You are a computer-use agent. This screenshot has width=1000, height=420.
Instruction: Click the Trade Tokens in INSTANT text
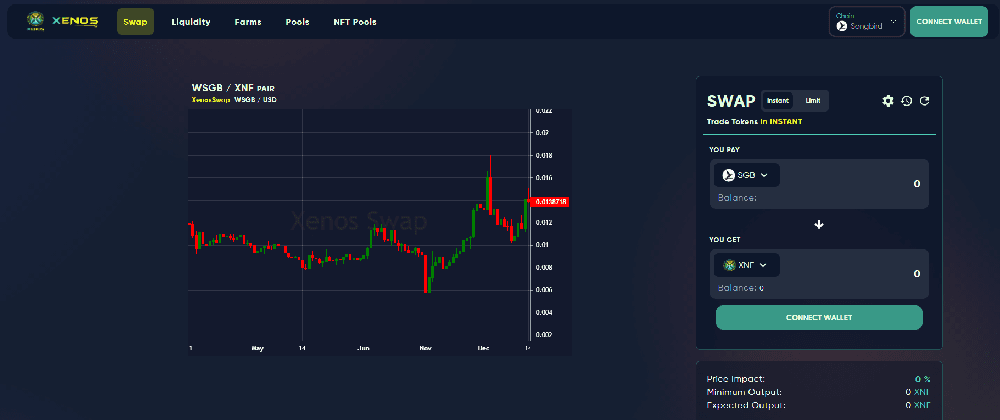click(754, 121)
